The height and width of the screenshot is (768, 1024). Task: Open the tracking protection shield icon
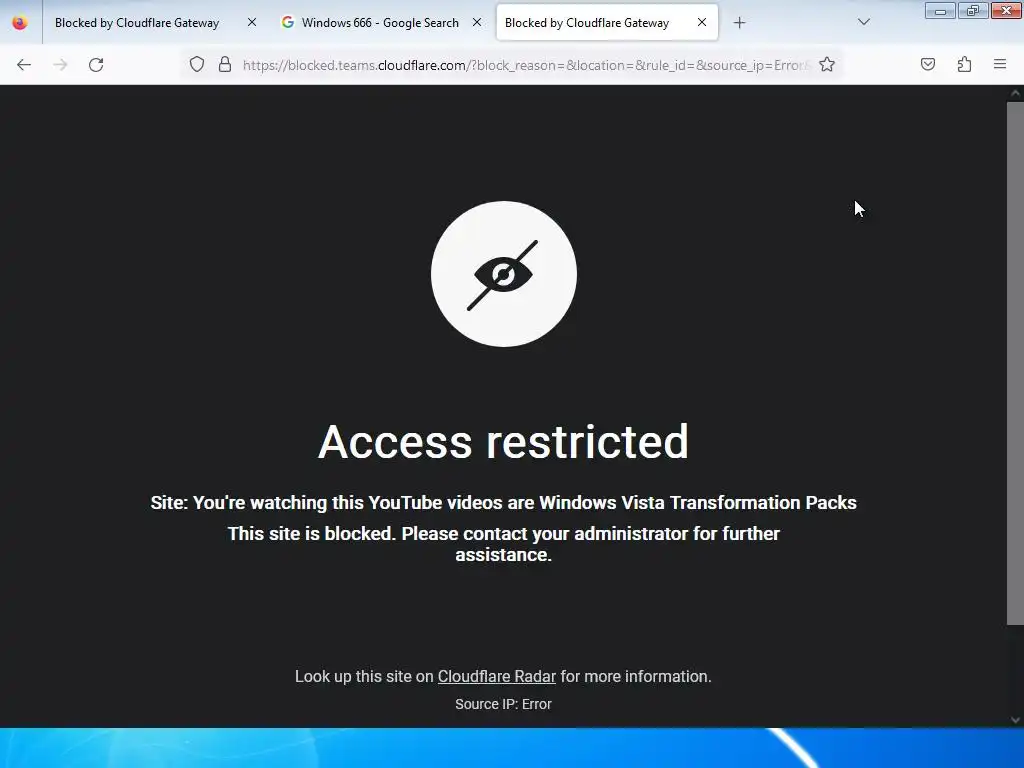click(197, 65)
